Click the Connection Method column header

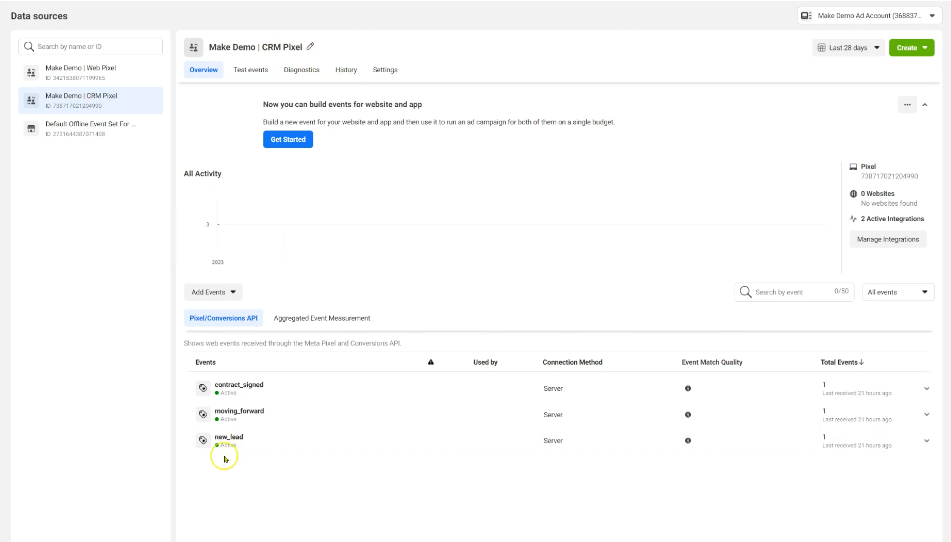click(x=573, y=363)
